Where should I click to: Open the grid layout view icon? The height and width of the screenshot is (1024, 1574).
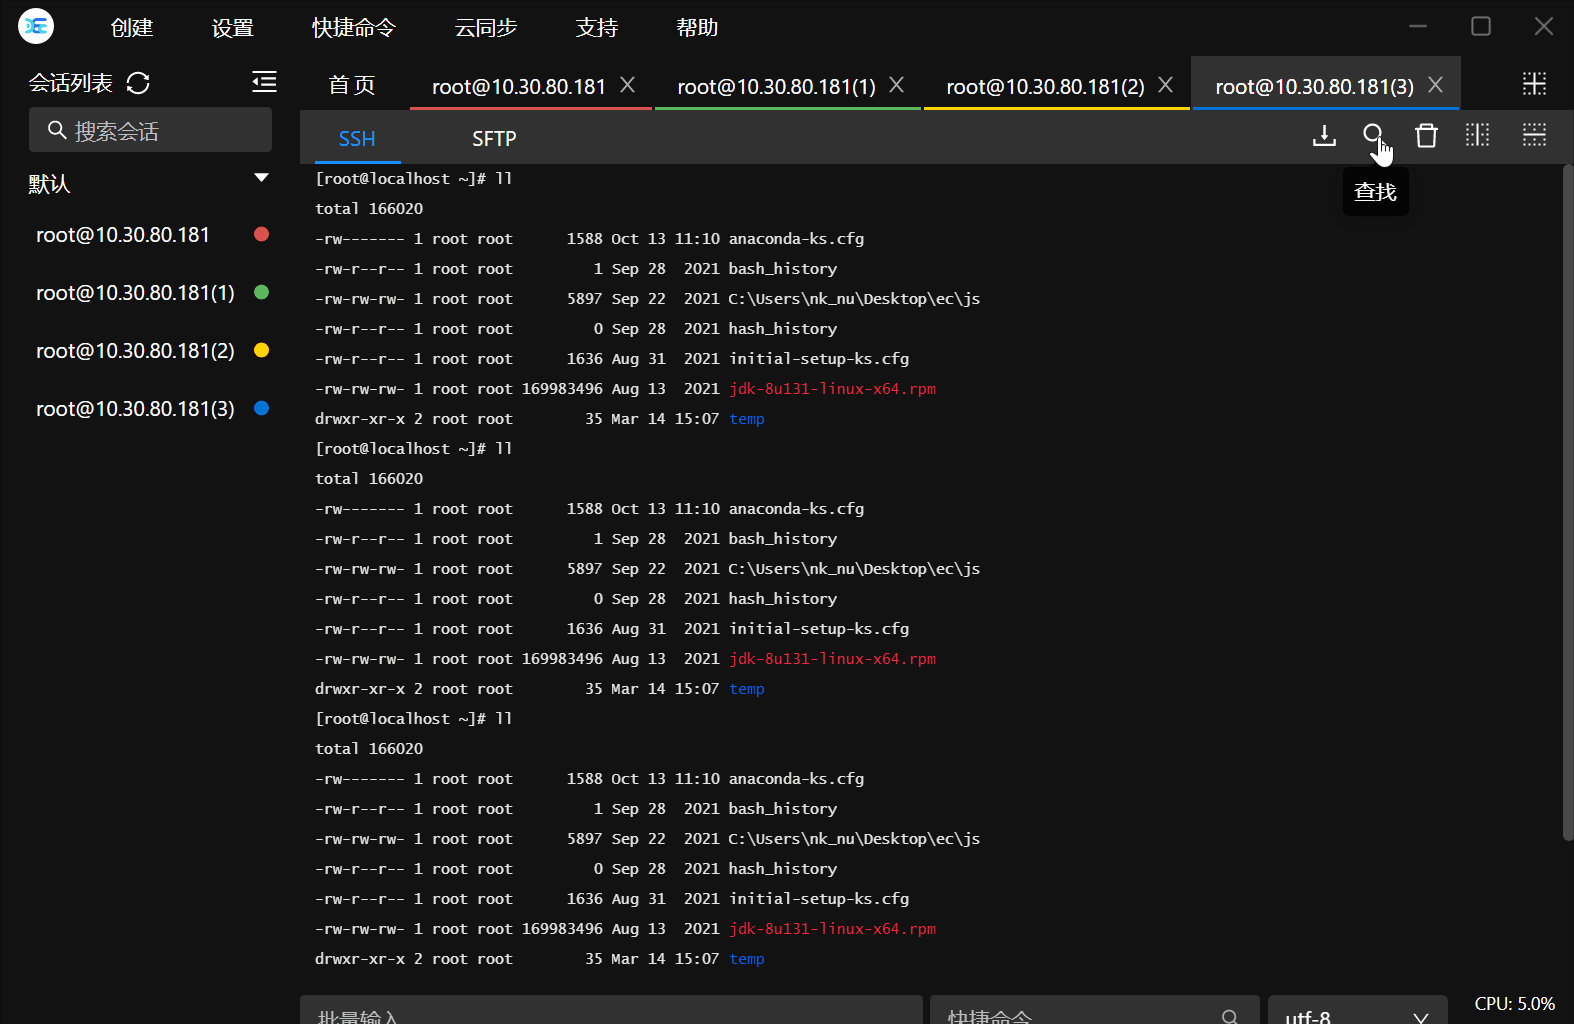click(1534, 83)
